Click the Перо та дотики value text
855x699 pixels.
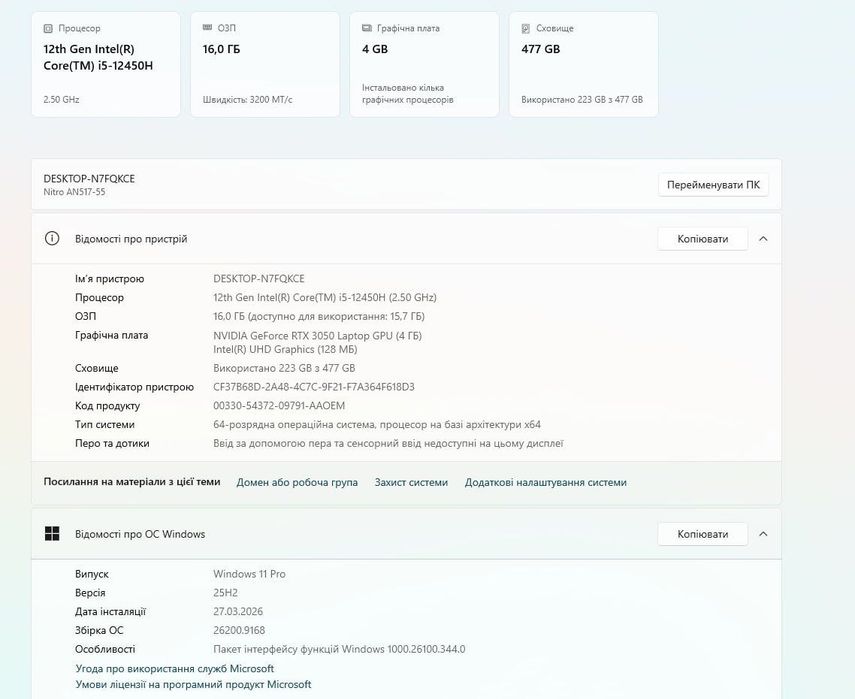pos(388,444)
